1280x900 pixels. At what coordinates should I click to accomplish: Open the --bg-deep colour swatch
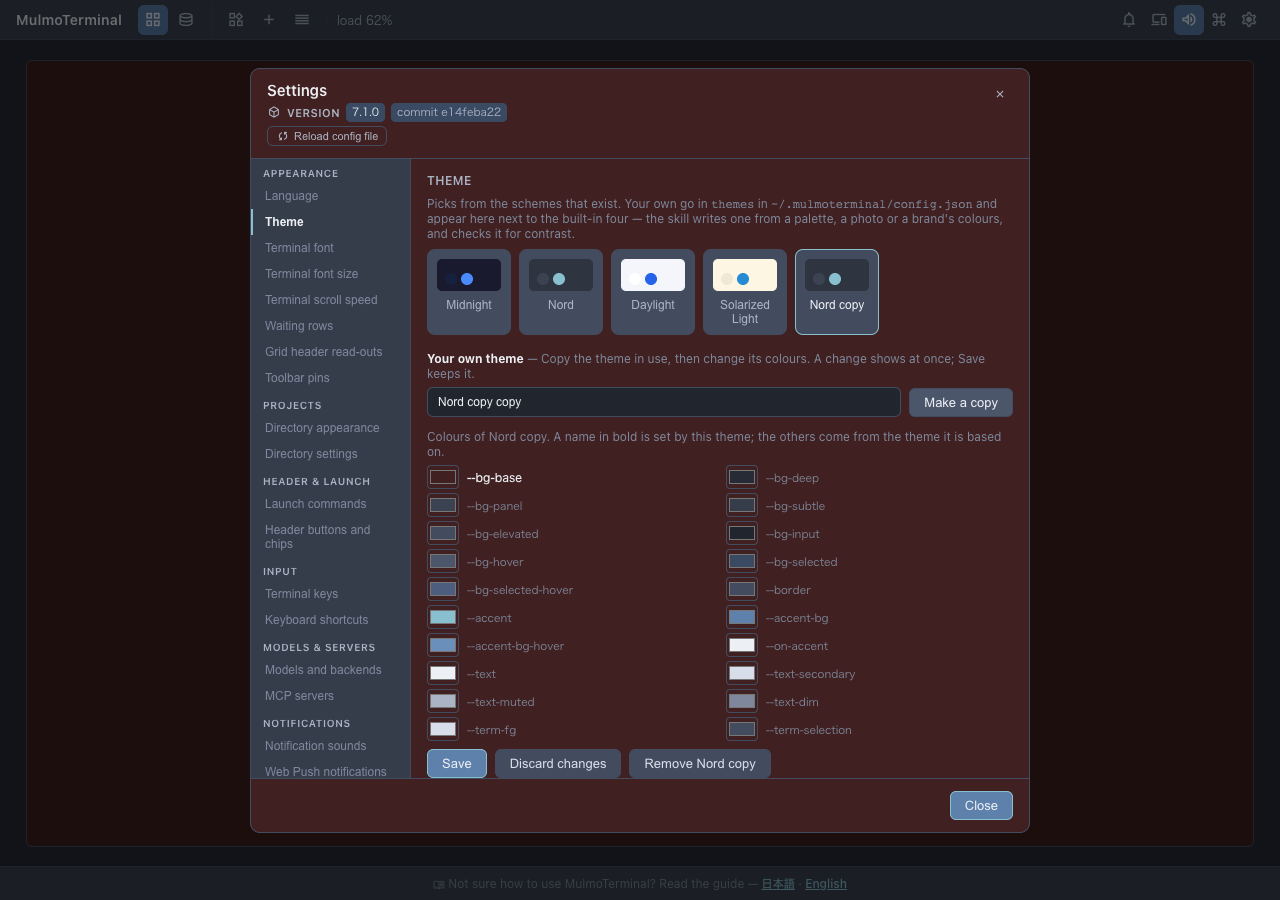tap(742, 478)
